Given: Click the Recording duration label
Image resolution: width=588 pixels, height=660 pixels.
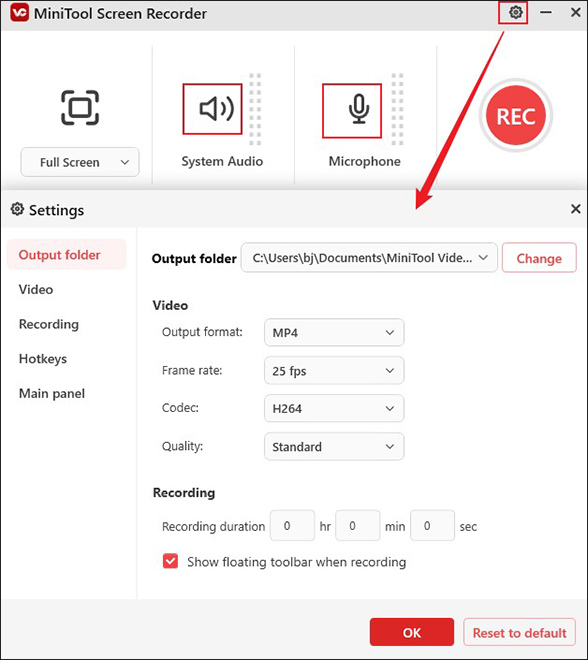Looking at the screenshot, I should pos(213,527).
